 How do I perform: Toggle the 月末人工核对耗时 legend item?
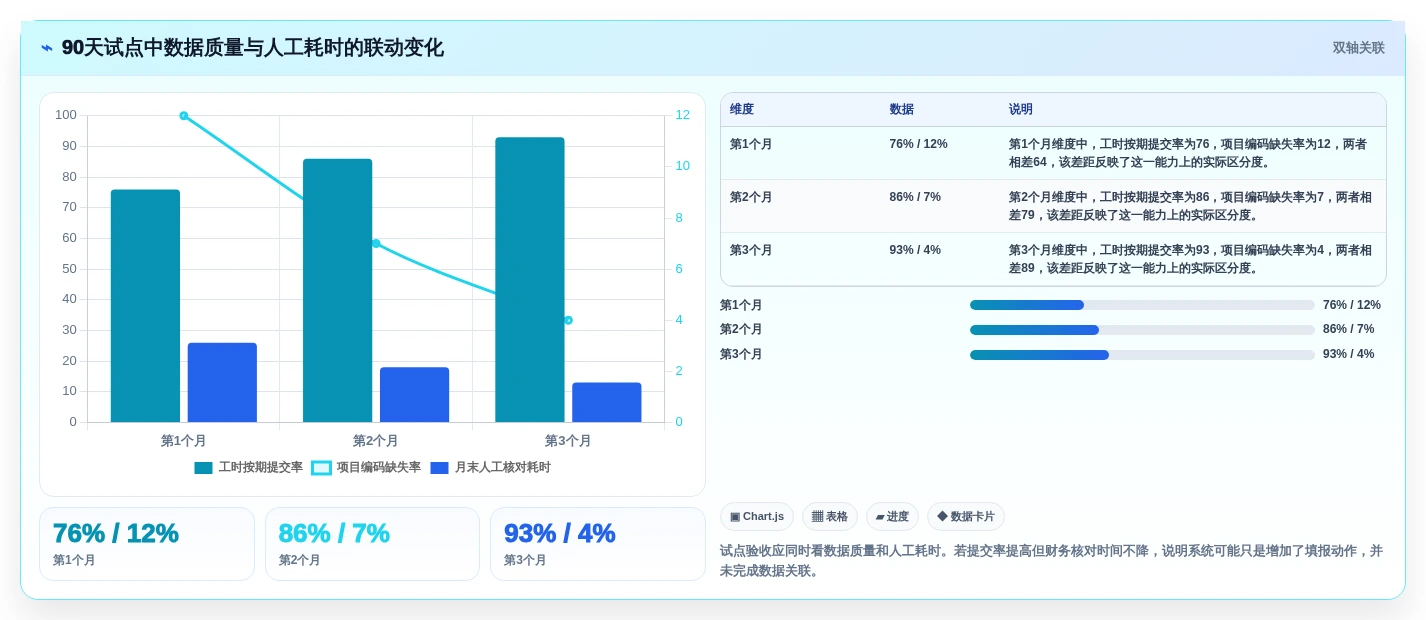pos(490,467)
